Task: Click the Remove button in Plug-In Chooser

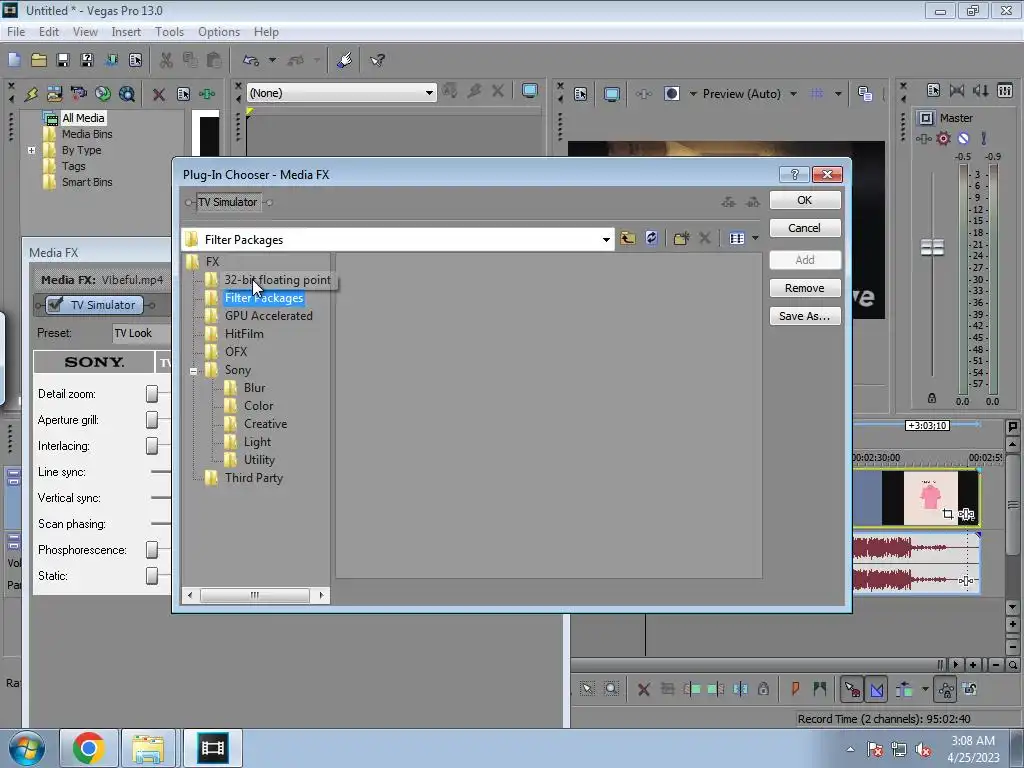Action: coord(805,287)
